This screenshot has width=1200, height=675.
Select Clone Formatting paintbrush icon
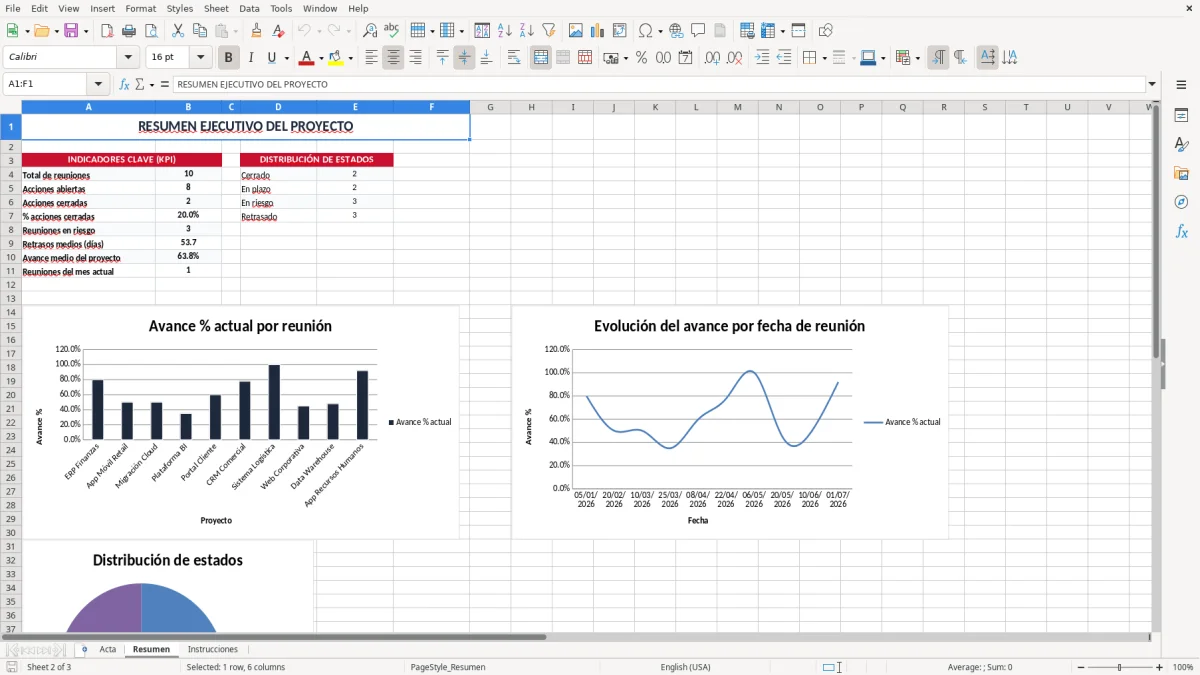(x=256, y=31)
